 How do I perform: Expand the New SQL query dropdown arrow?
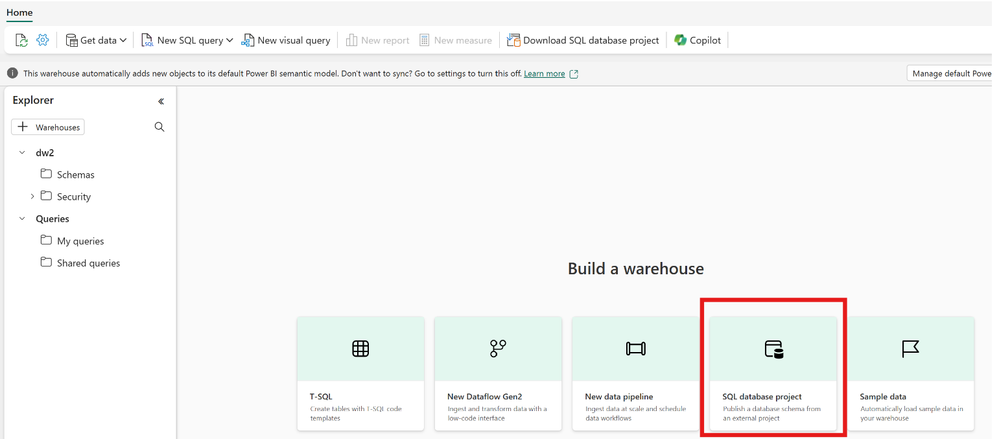[x=230, y=40]
